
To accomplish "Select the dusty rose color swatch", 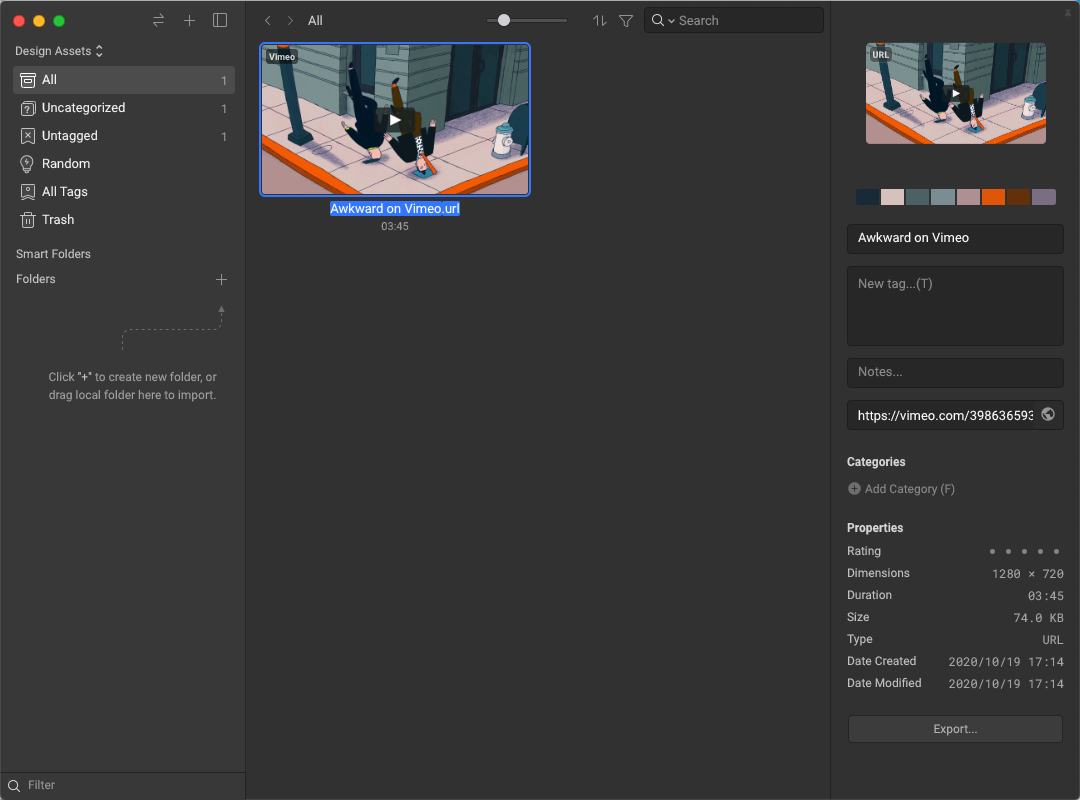I will pos(968,197).
